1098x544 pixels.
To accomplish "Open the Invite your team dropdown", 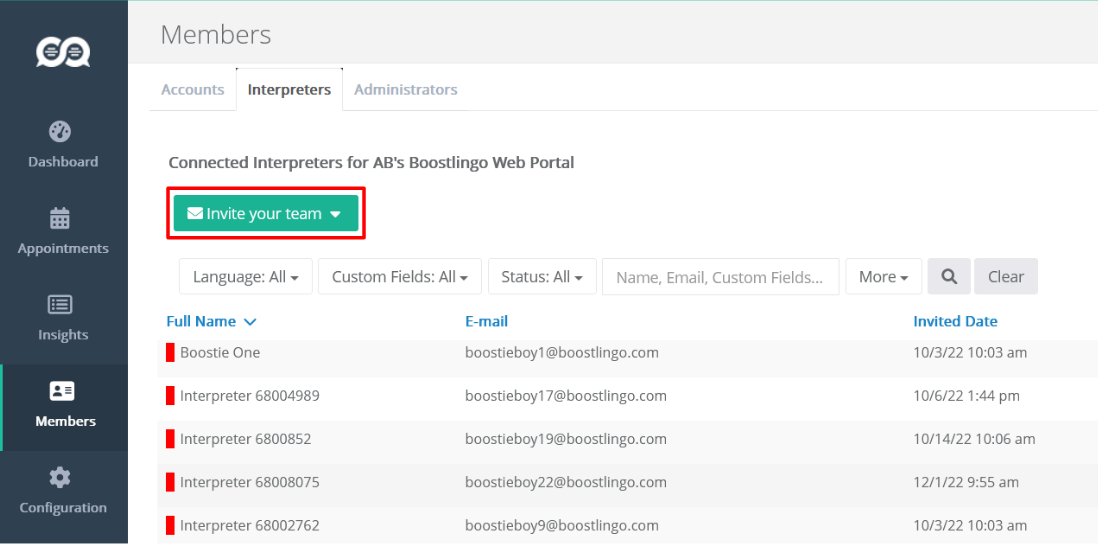I will coord(266,214).
